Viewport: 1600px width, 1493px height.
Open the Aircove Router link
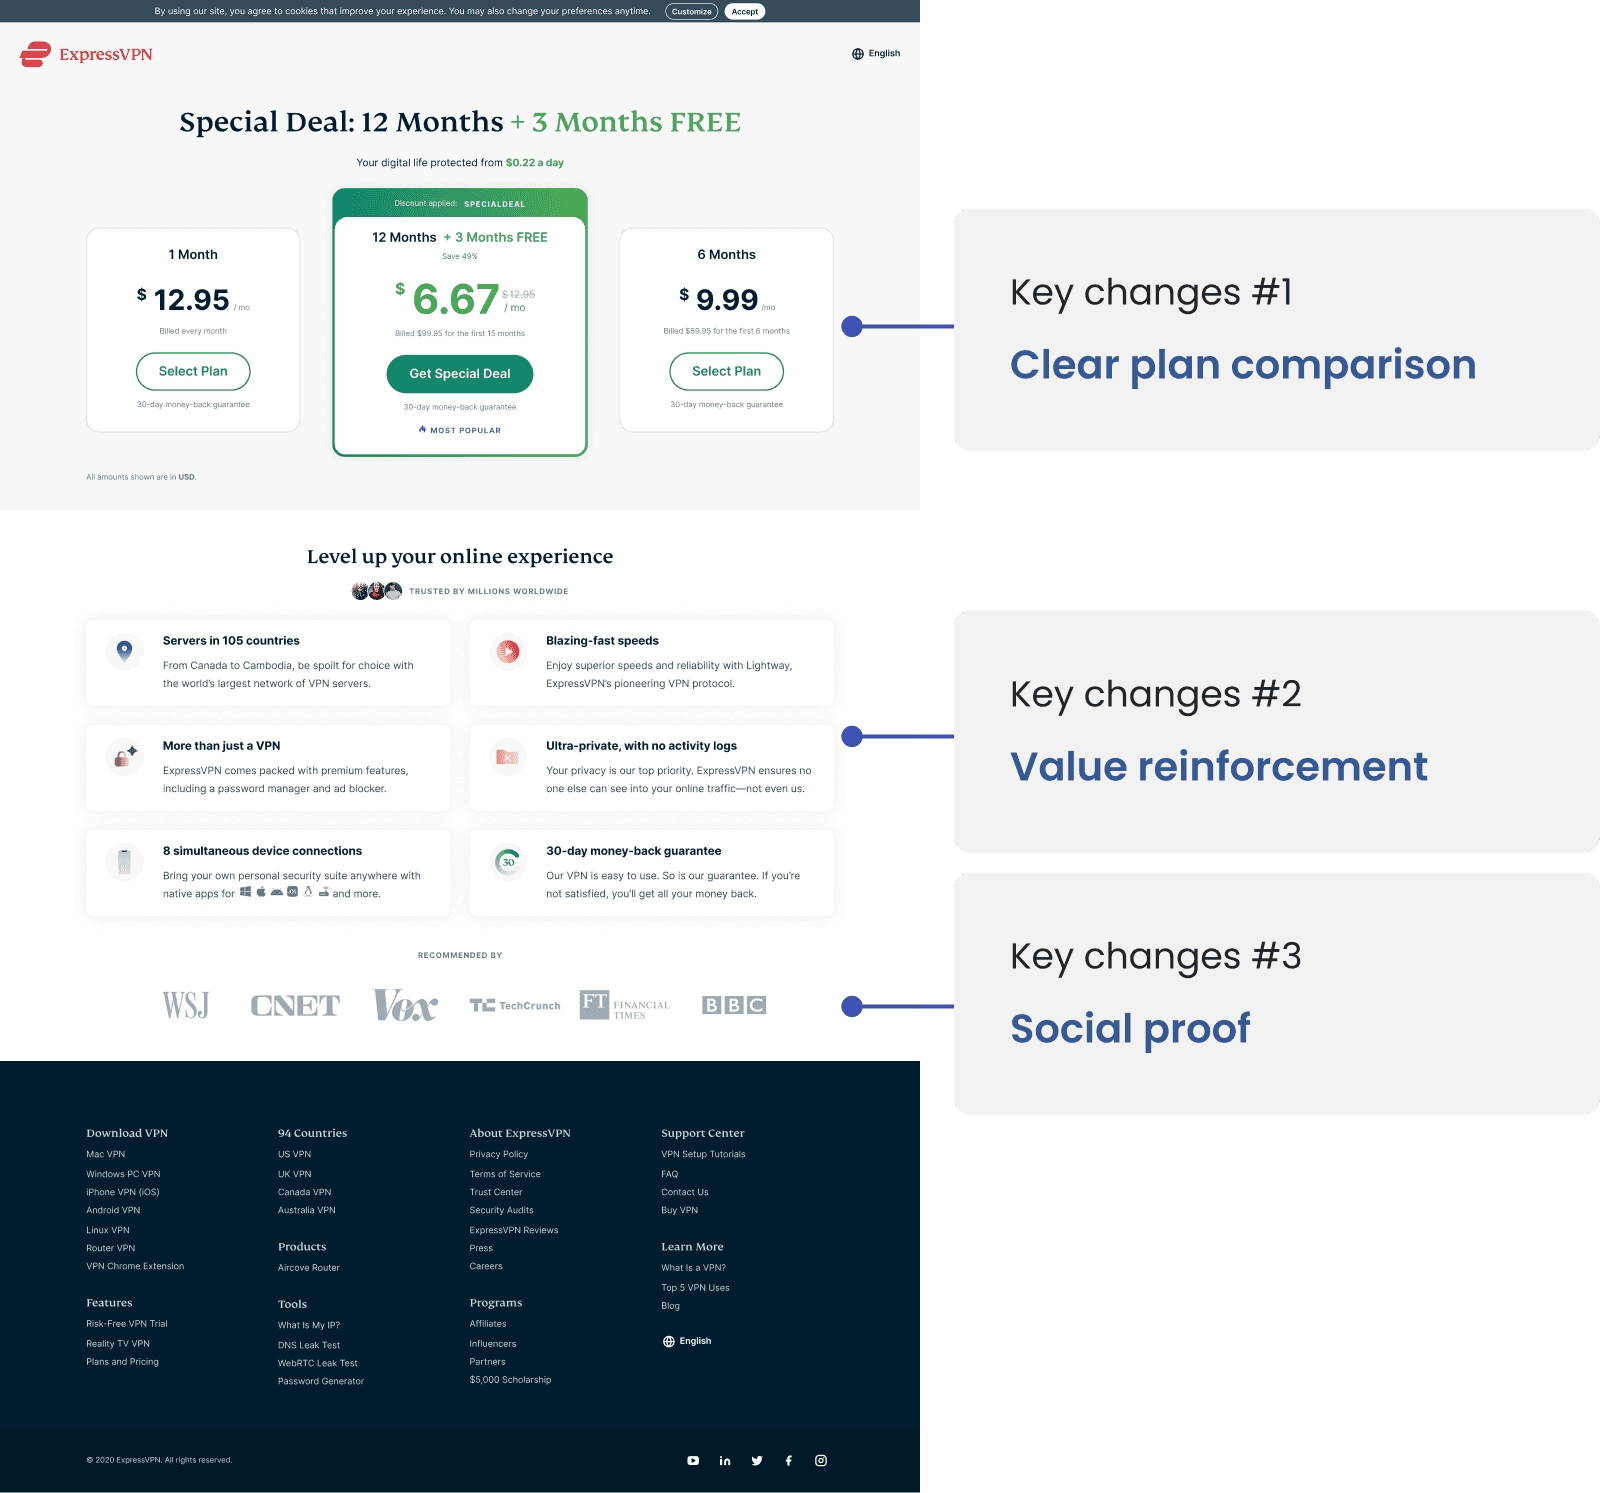coord(309,1268)
